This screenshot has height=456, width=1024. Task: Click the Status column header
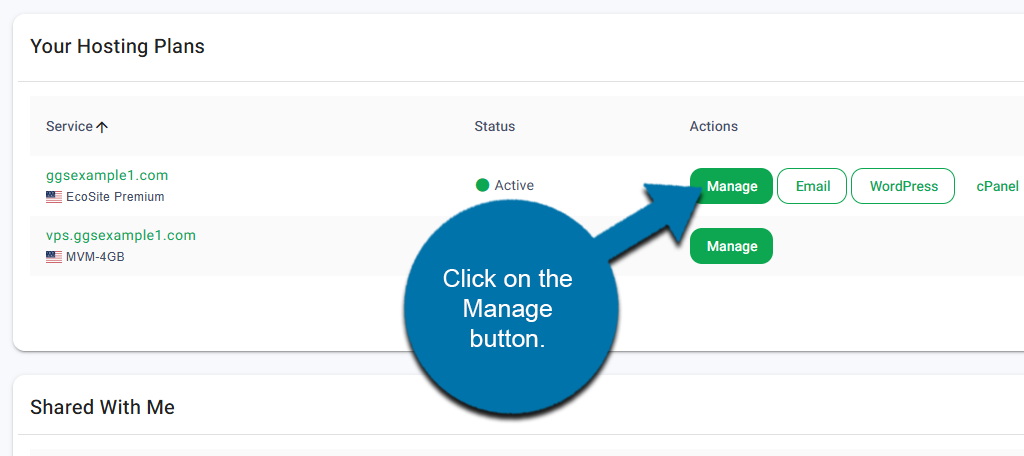pyautogui.click(x=495, y=127)
